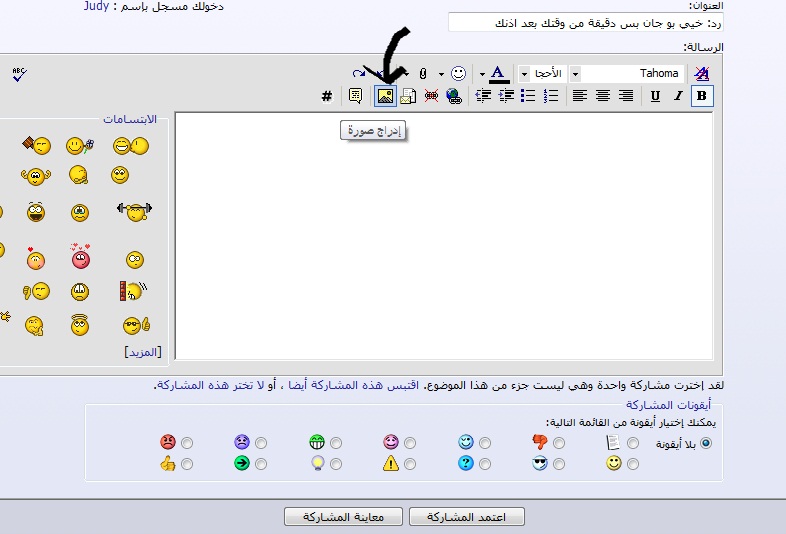
Task: Open the smiley insert dropdown in toolbar
Action: coord(442,74)
